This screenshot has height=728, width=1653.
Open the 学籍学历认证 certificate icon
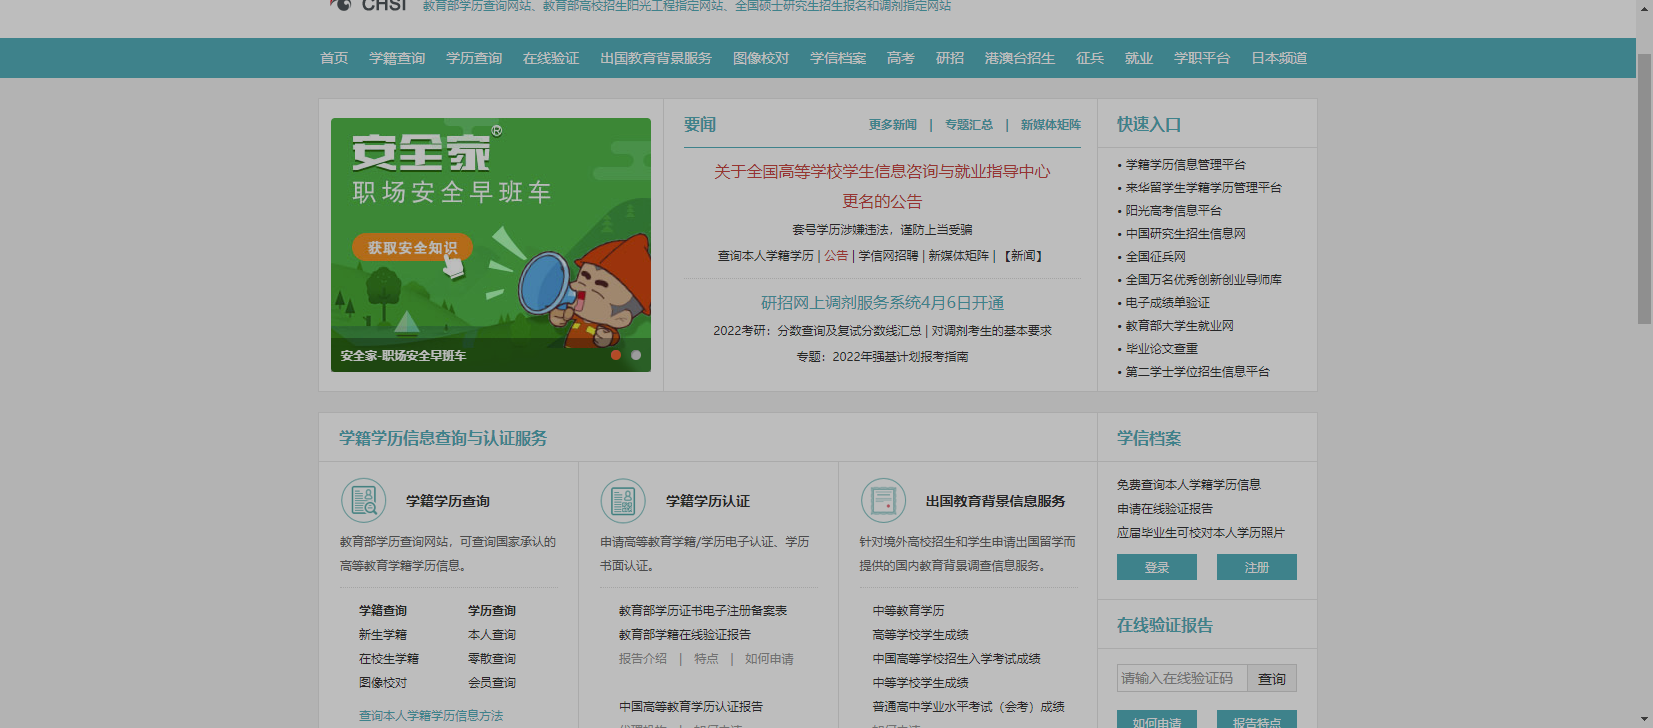(623, 500)
